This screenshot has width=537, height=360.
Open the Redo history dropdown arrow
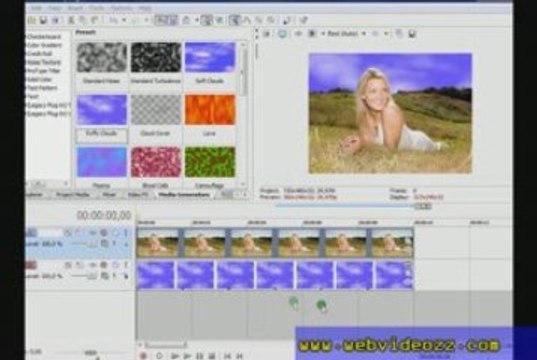(x=146, y=21)
